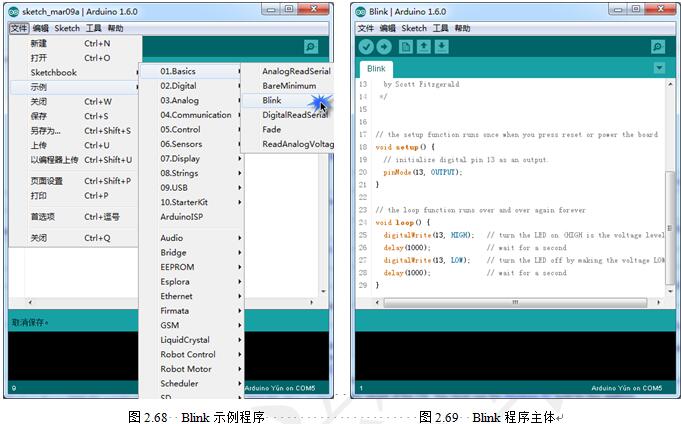Expand 06.Sensors examples submenu
Screen dimensions: 681x424
[191, 144]
